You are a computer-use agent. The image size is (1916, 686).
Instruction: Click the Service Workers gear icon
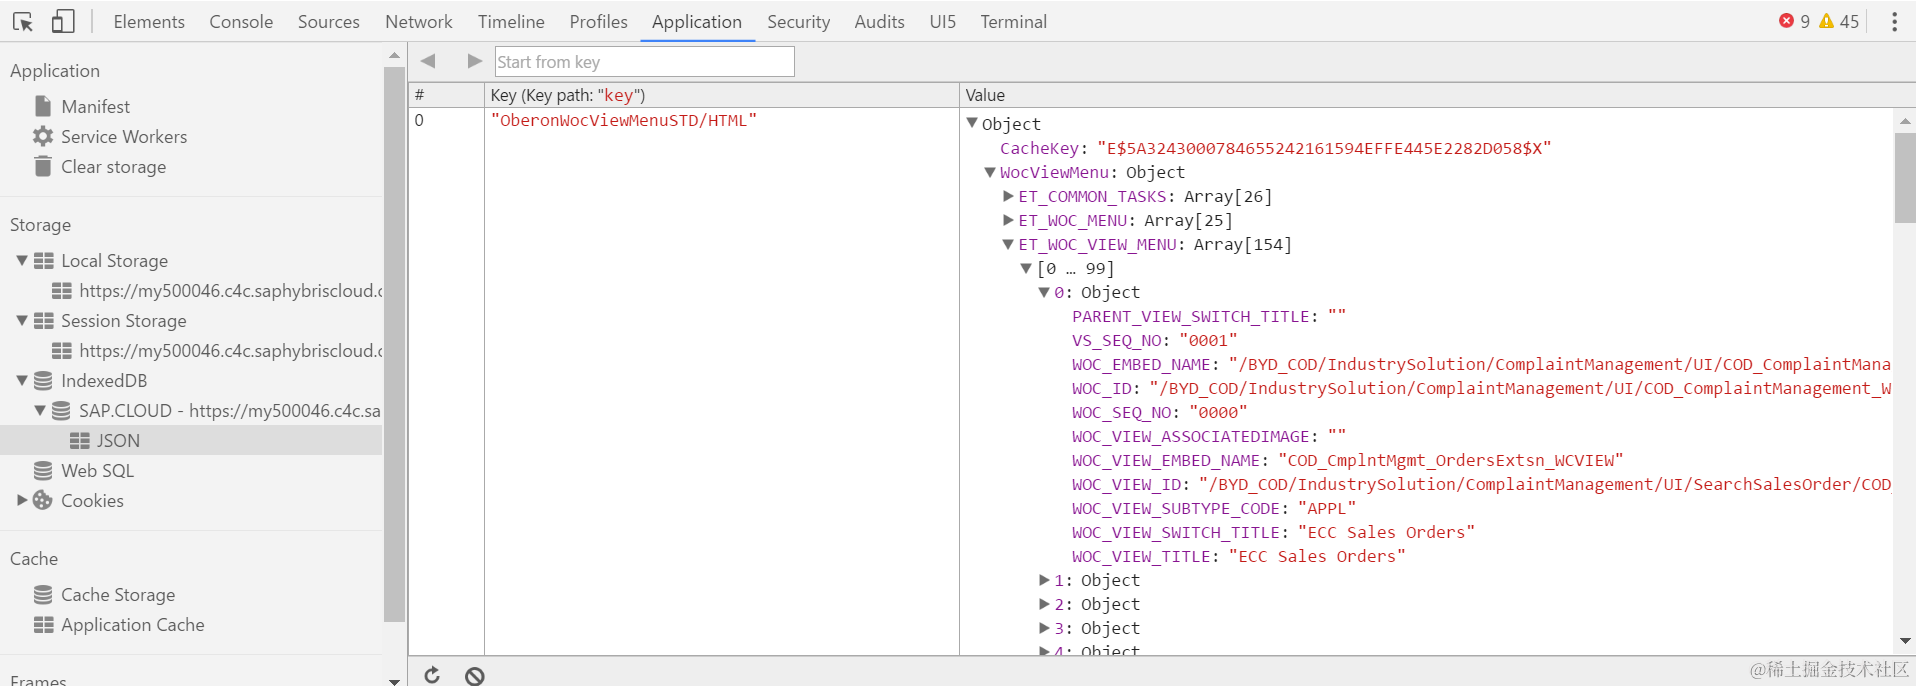(43, 136)
